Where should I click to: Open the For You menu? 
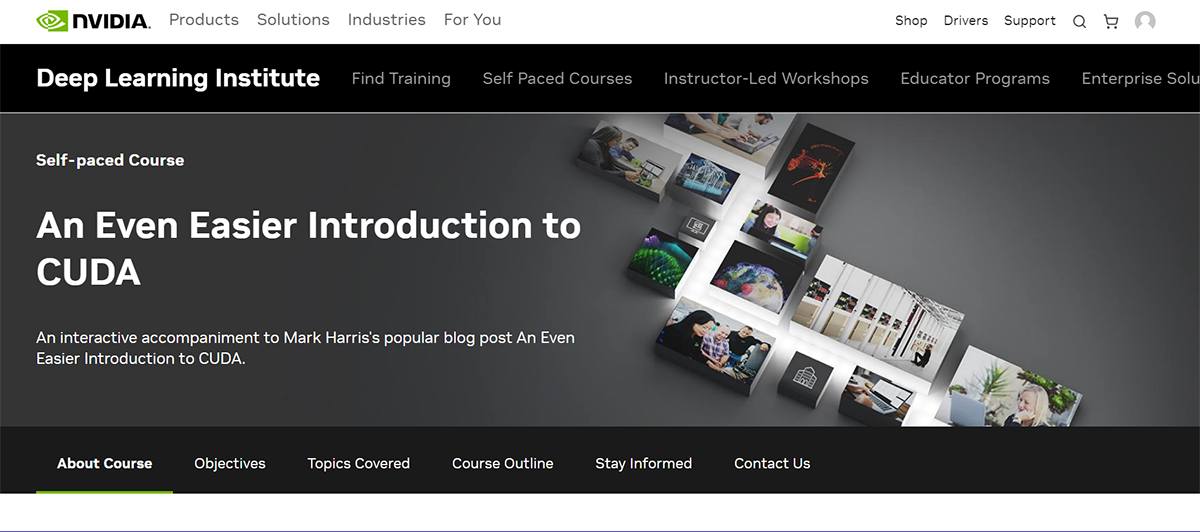pyautogui.click(x=473, y=20)
